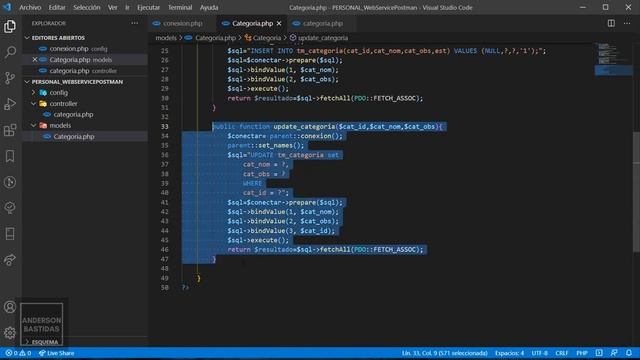Start Live Share from status bar
Screen dimensions: 640x360
tap(56, 353)
